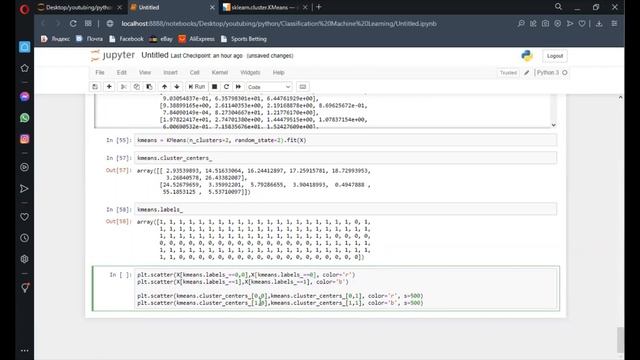Open the Kernel menu
Viewport: 640px width, 360px height.
tap(220, 72)
